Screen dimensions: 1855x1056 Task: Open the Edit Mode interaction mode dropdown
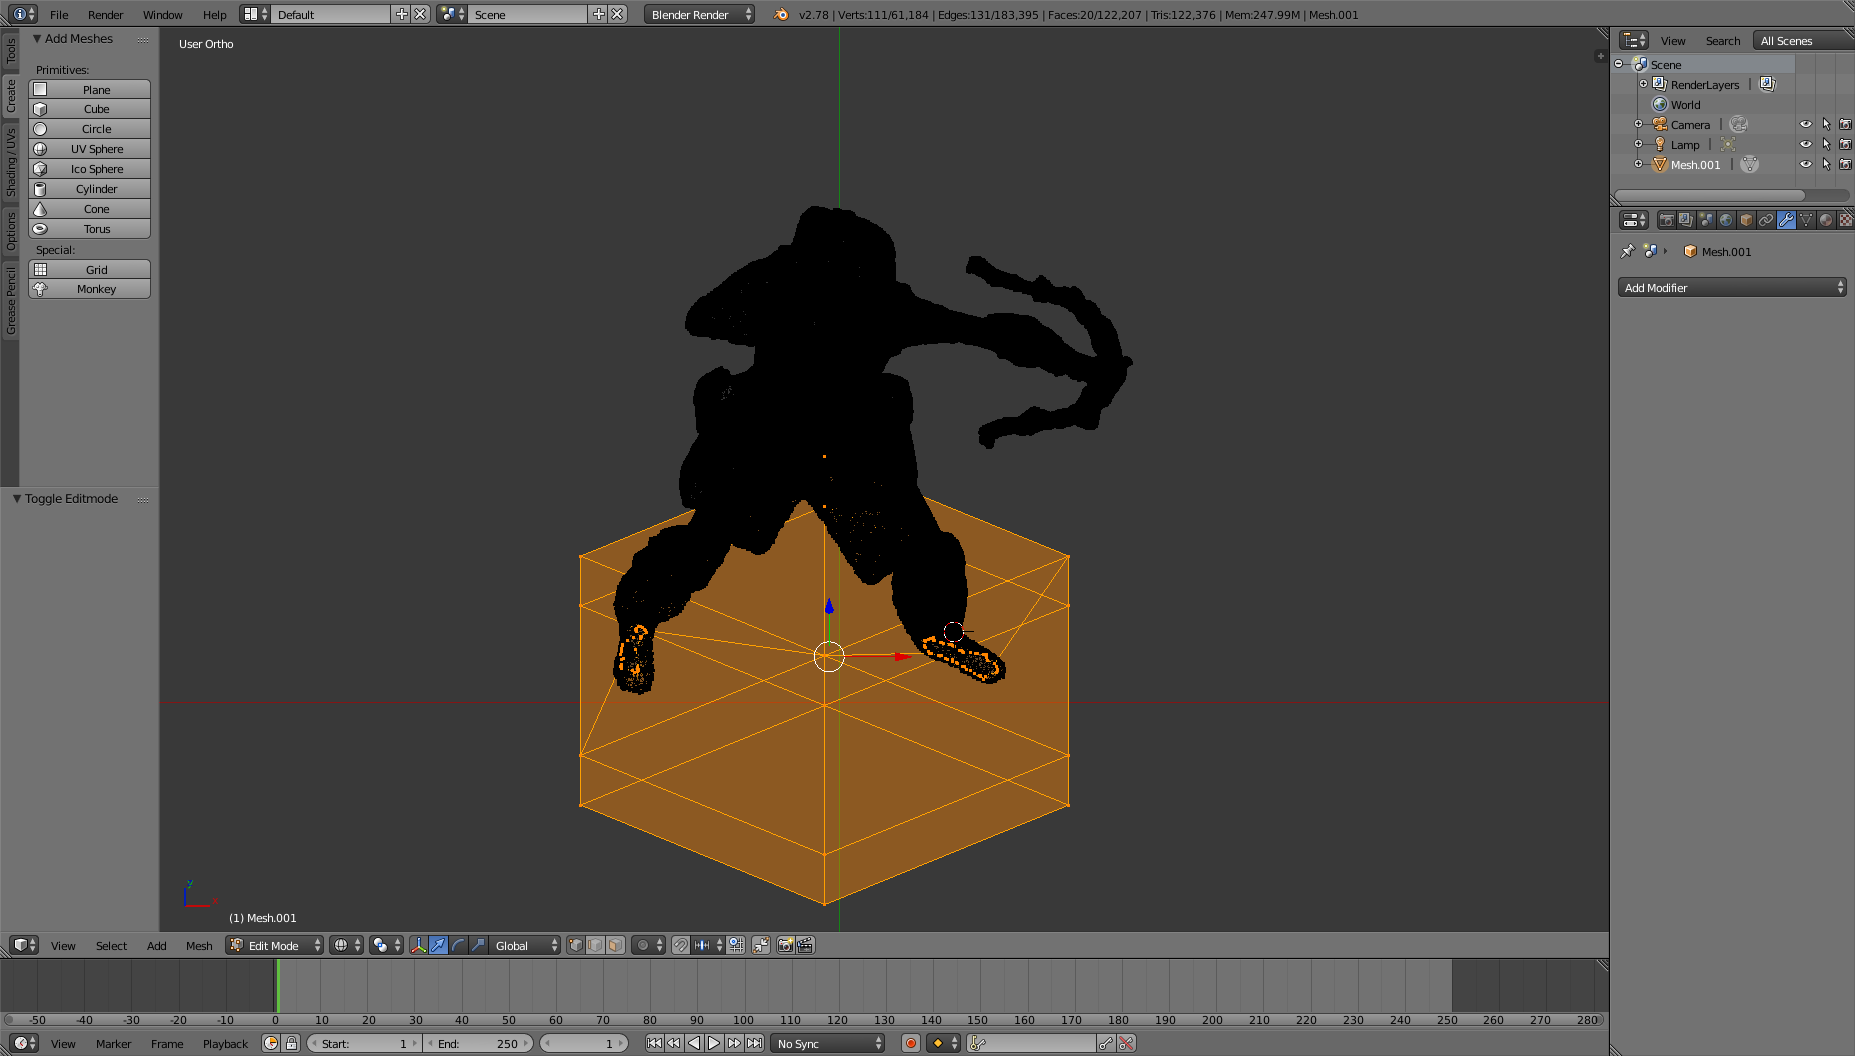pyautogui.click(x=275, y=945)
